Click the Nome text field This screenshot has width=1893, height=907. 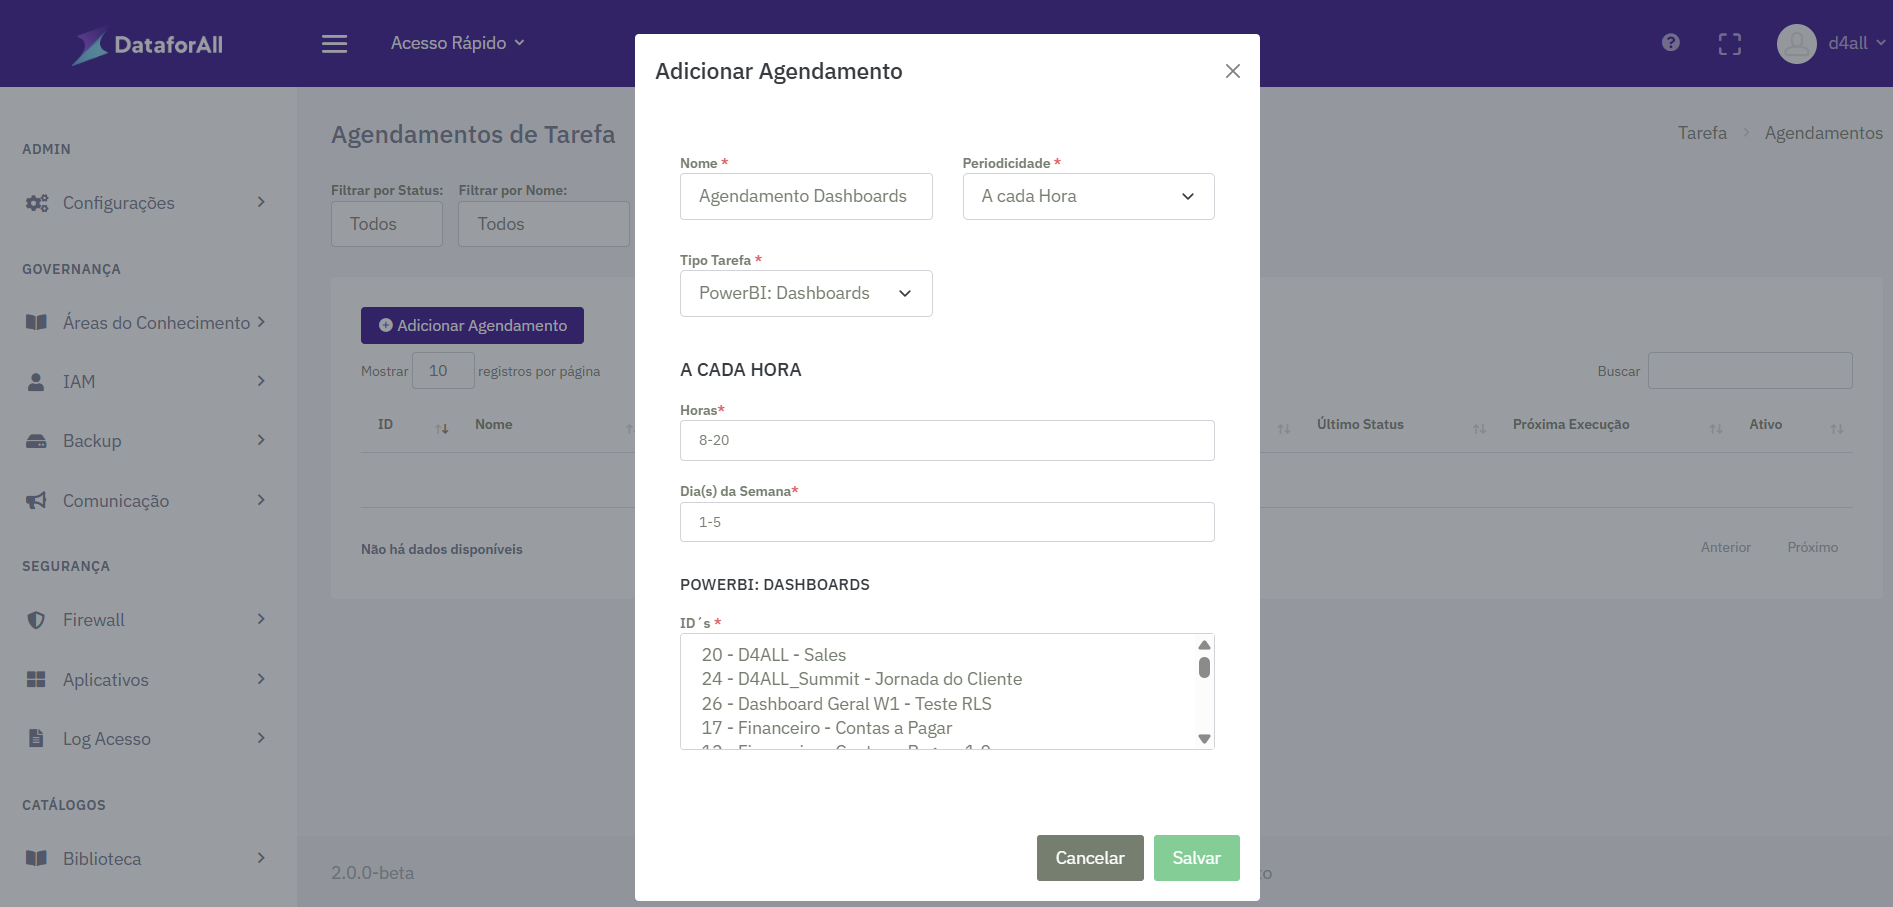[x=805, y=197]
